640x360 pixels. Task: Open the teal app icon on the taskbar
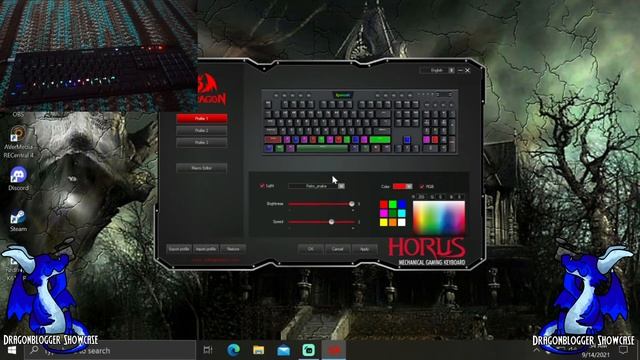tap(309, 350)
